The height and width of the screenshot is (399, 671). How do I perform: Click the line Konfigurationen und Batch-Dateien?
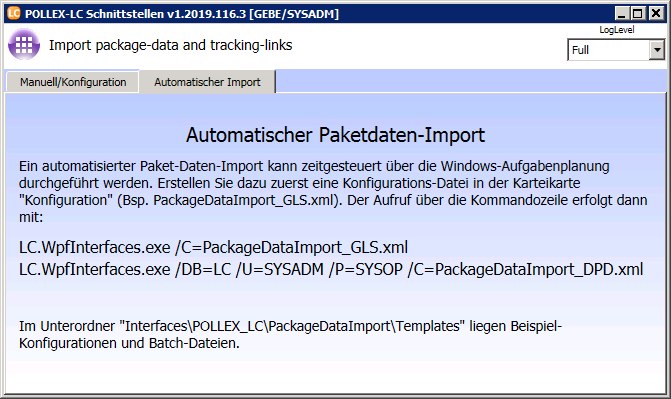[129, 343]
